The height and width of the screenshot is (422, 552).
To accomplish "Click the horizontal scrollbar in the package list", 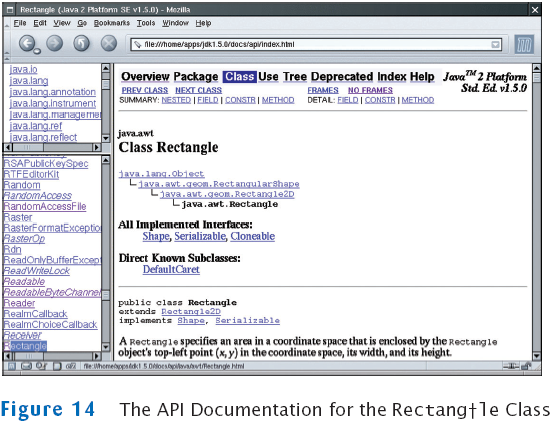I will pos(52,147).
